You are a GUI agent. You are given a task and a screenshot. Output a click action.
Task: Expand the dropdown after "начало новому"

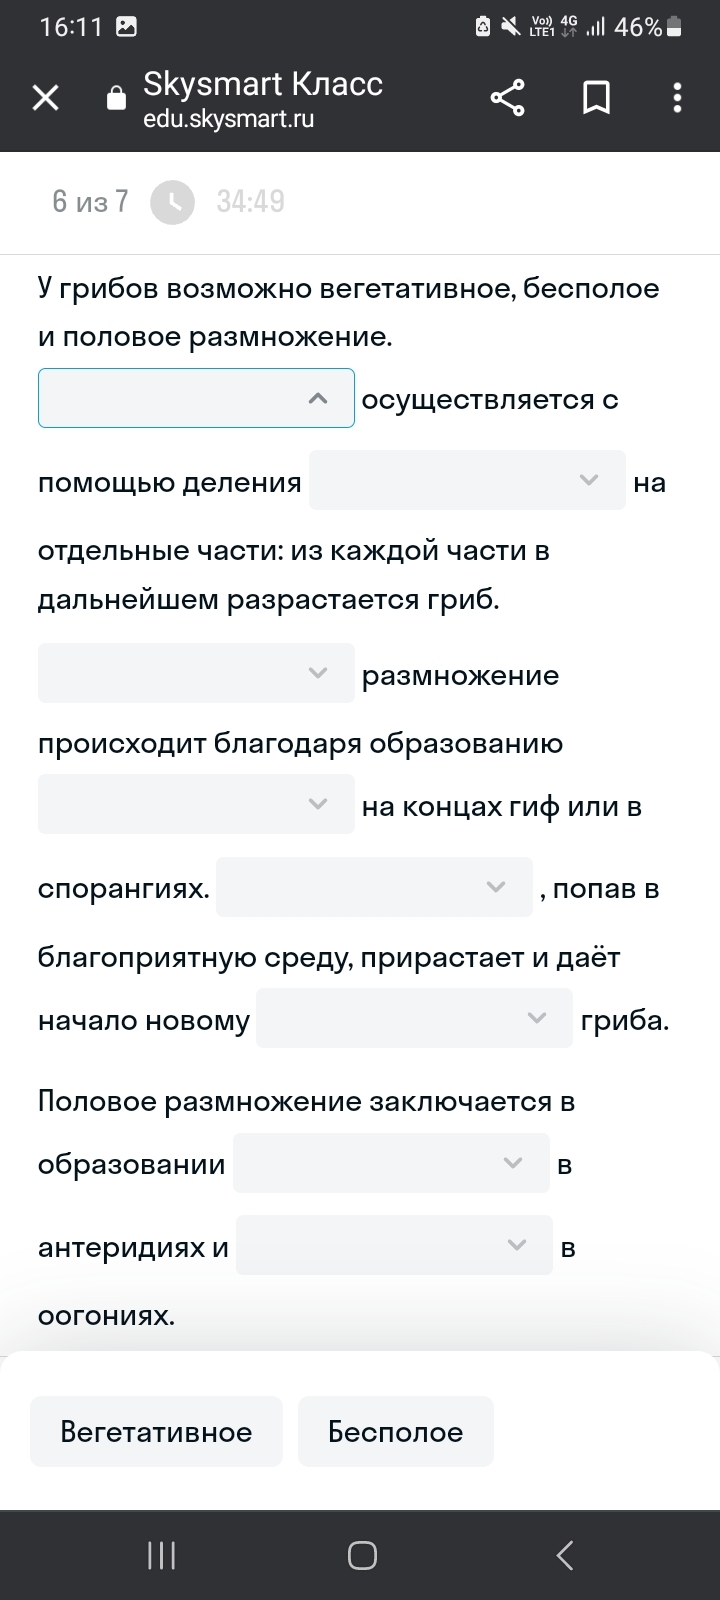(x=414, y=1018)
